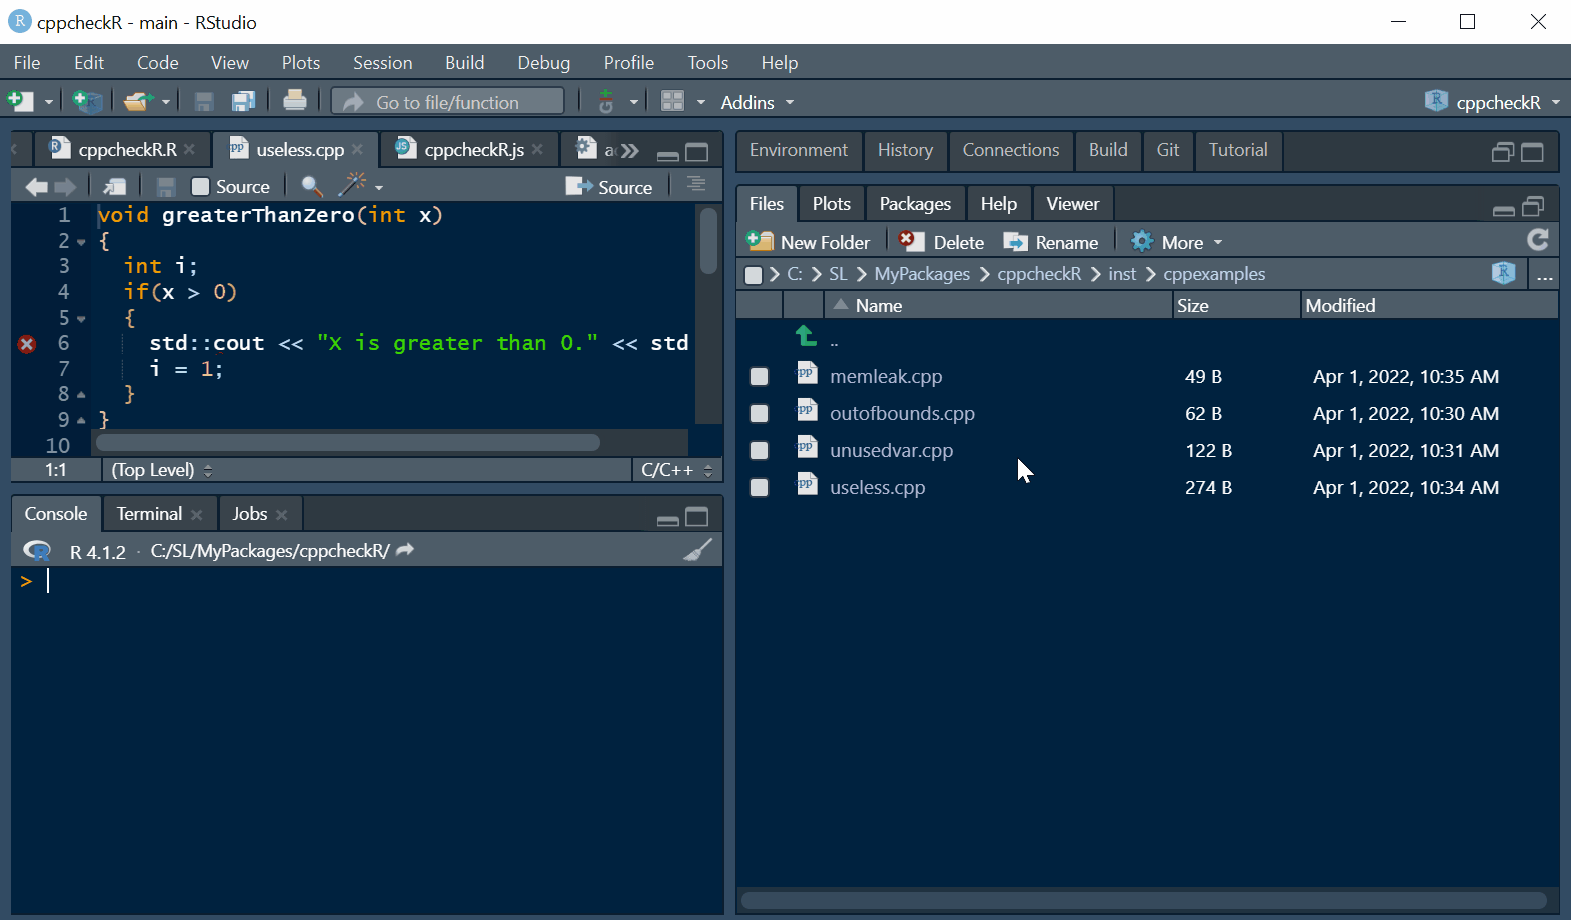Maximize the Console pane
Screen dimensions: 1571x920
pos(697,516)
